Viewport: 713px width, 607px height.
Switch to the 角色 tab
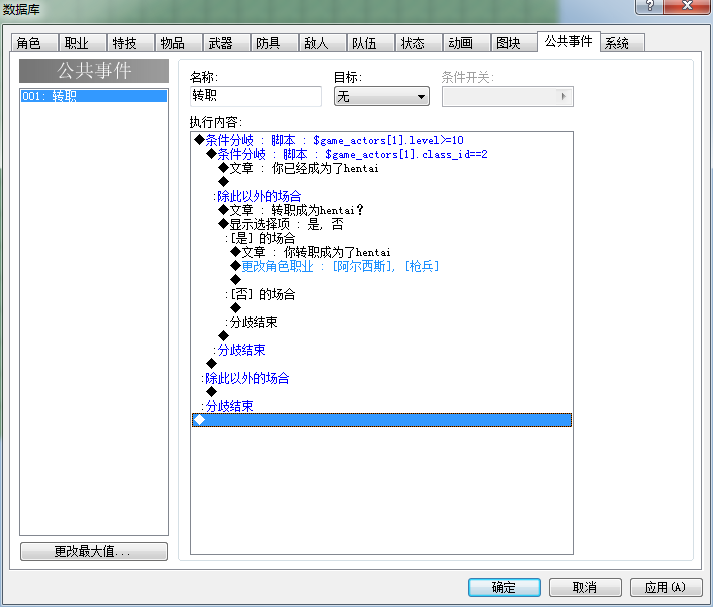pyautogui.click(x=34, y=43)
